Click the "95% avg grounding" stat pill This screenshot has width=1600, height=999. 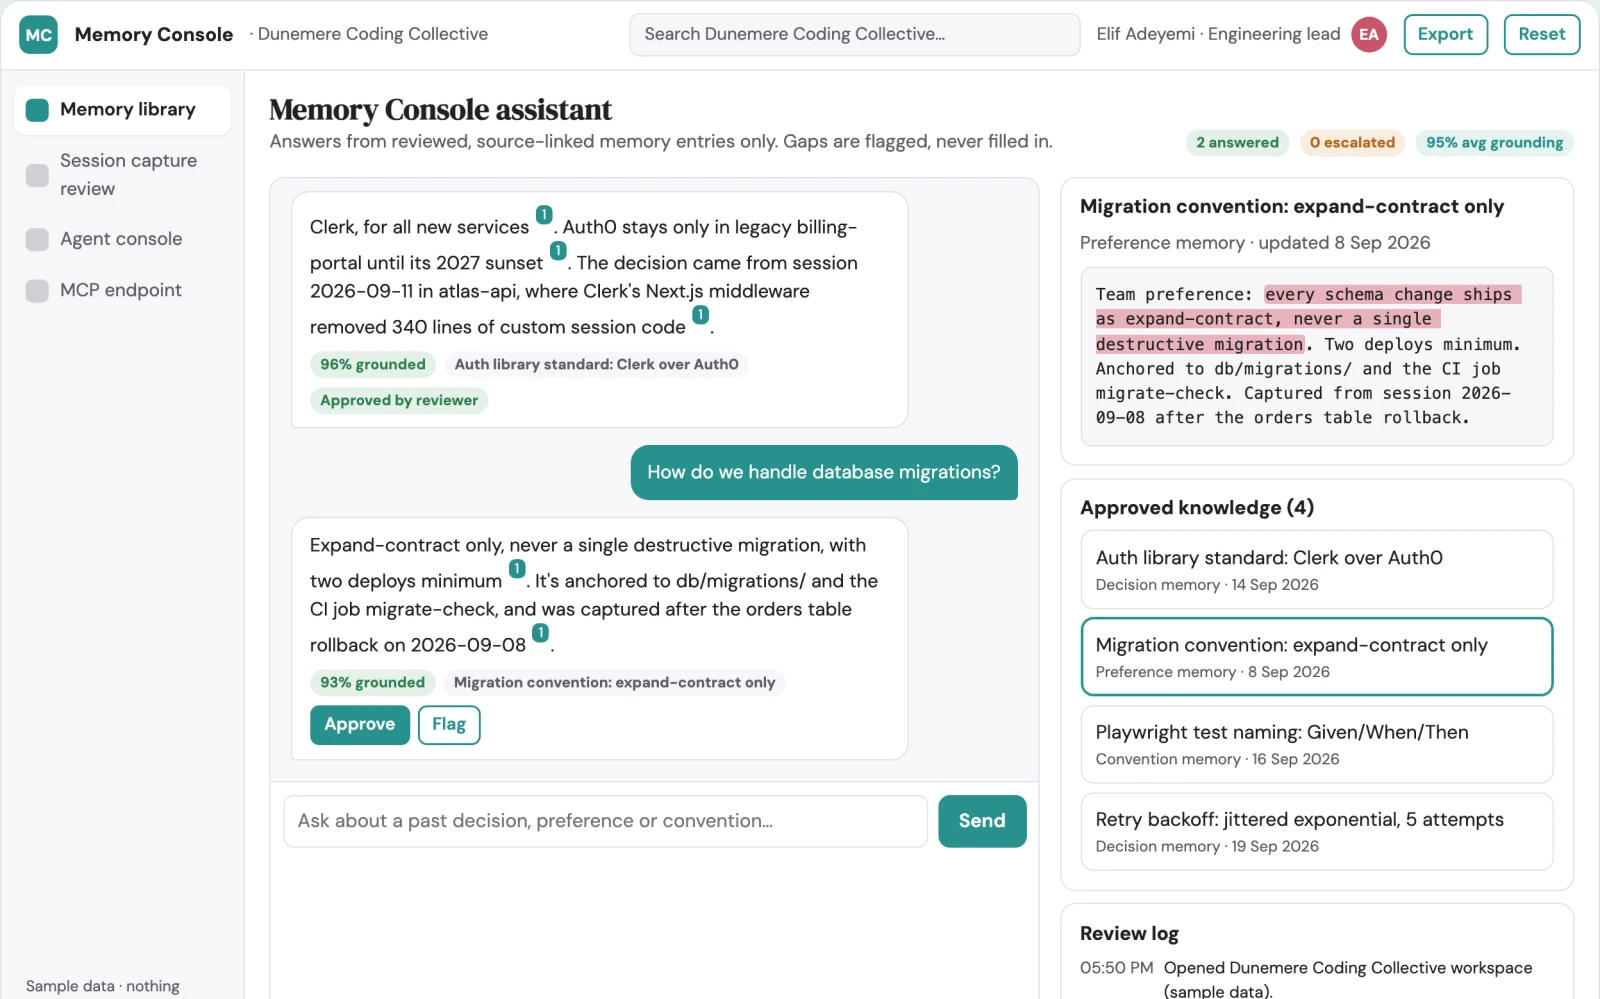pyautogui.click(x=1495, y=143)
